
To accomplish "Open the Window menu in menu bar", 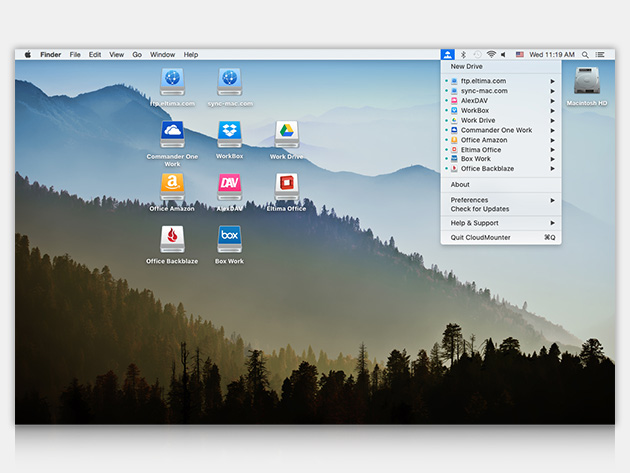I will click(162, 55).
